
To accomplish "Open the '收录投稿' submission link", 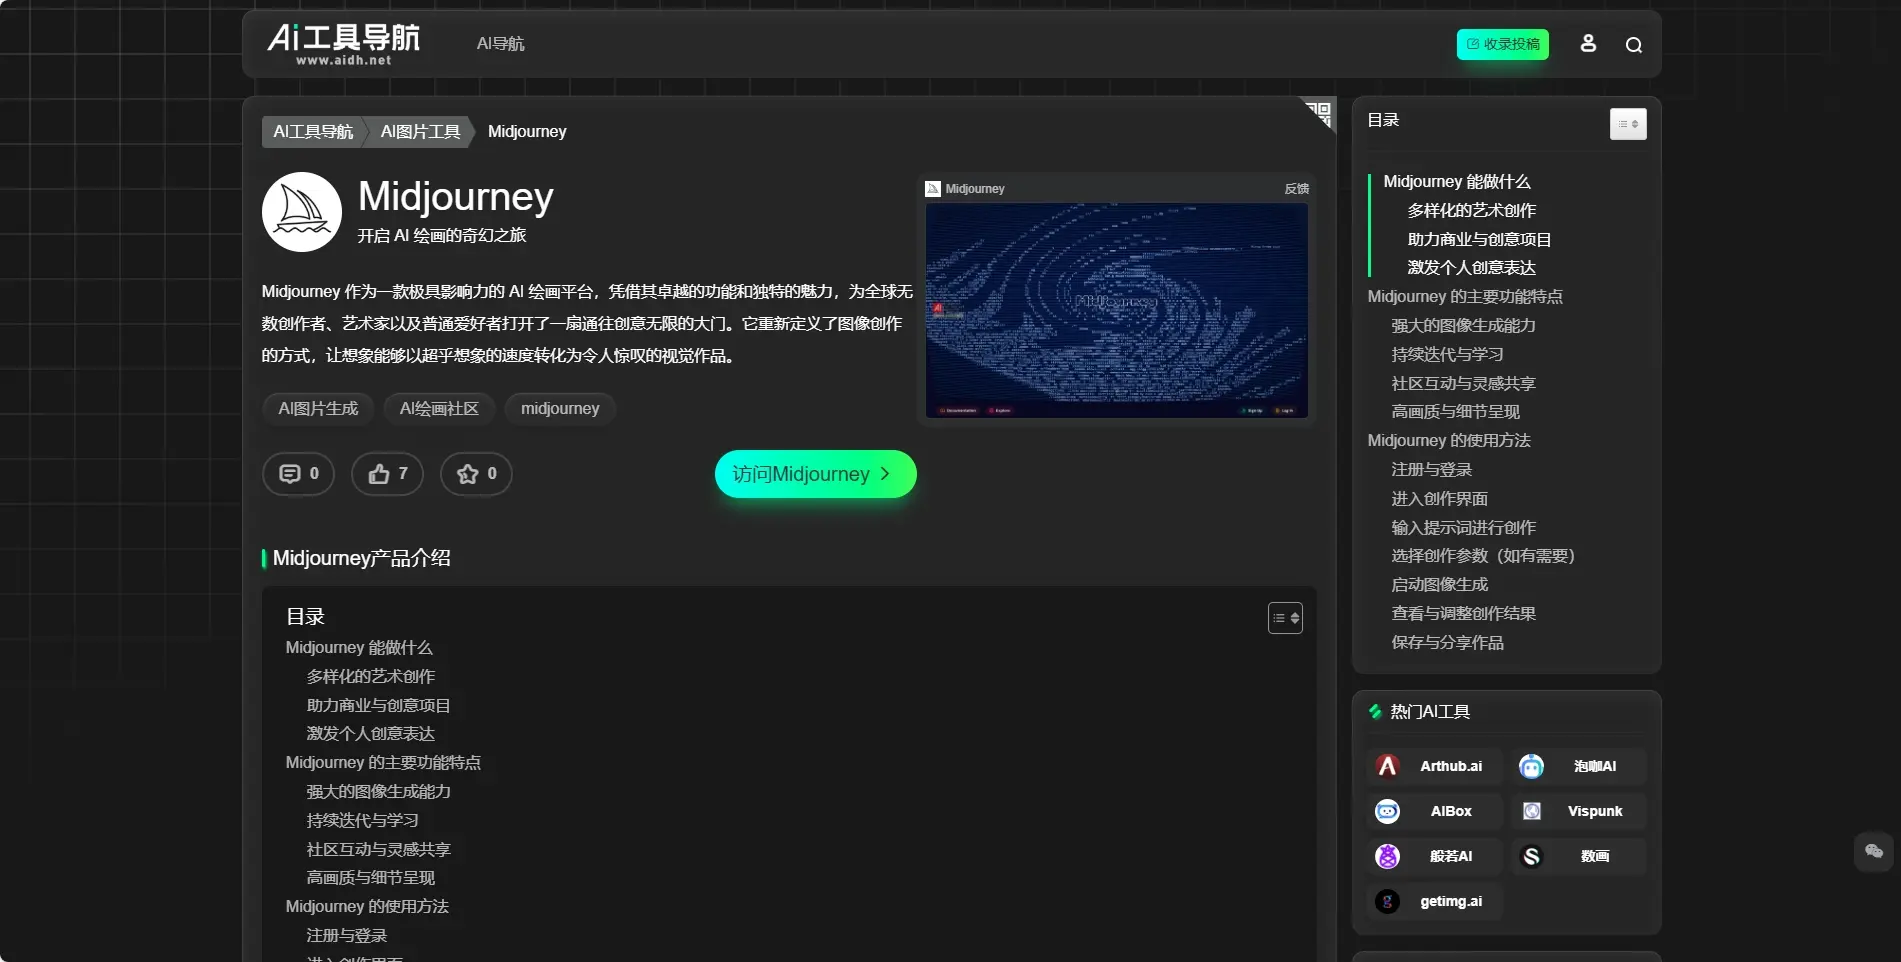I will pos(1502,44).
